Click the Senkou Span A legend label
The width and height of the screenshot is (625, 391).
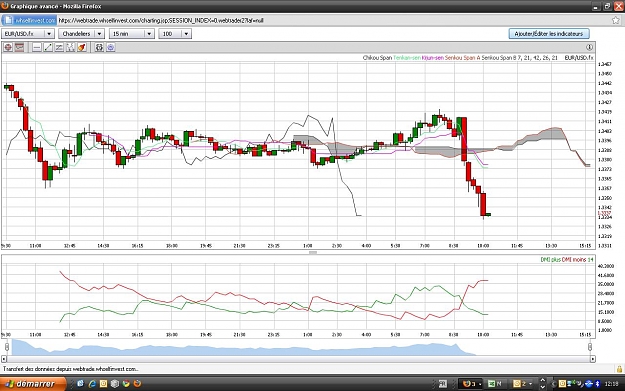point(462,58)
